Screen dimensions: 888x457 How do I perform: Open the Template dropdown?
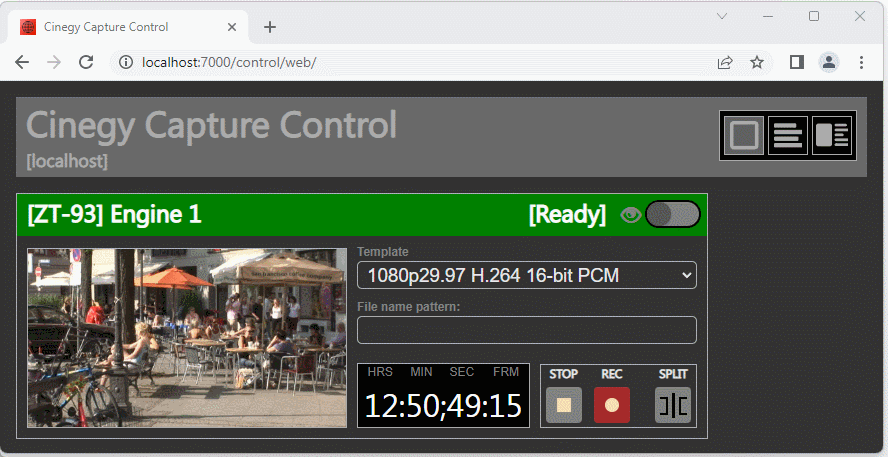point(527,275)
